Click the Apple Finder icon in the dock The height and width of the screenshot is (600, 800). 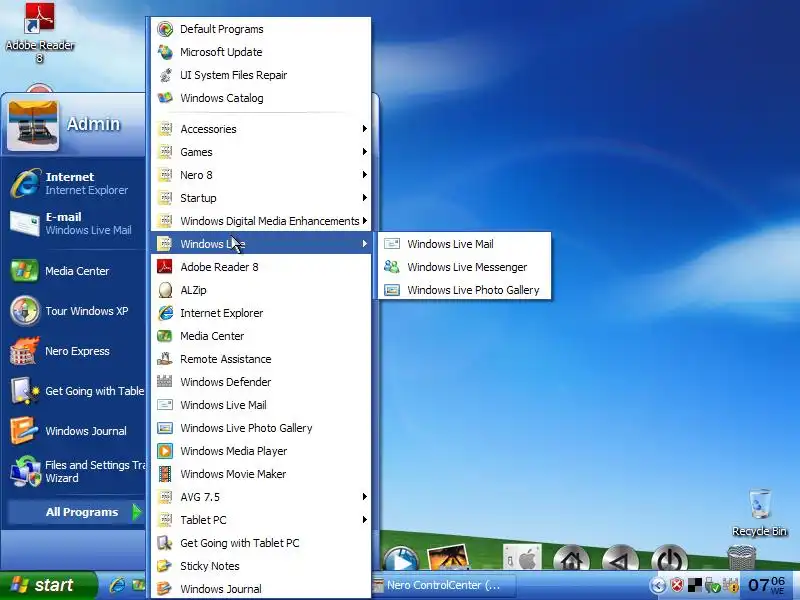[522, 557]
